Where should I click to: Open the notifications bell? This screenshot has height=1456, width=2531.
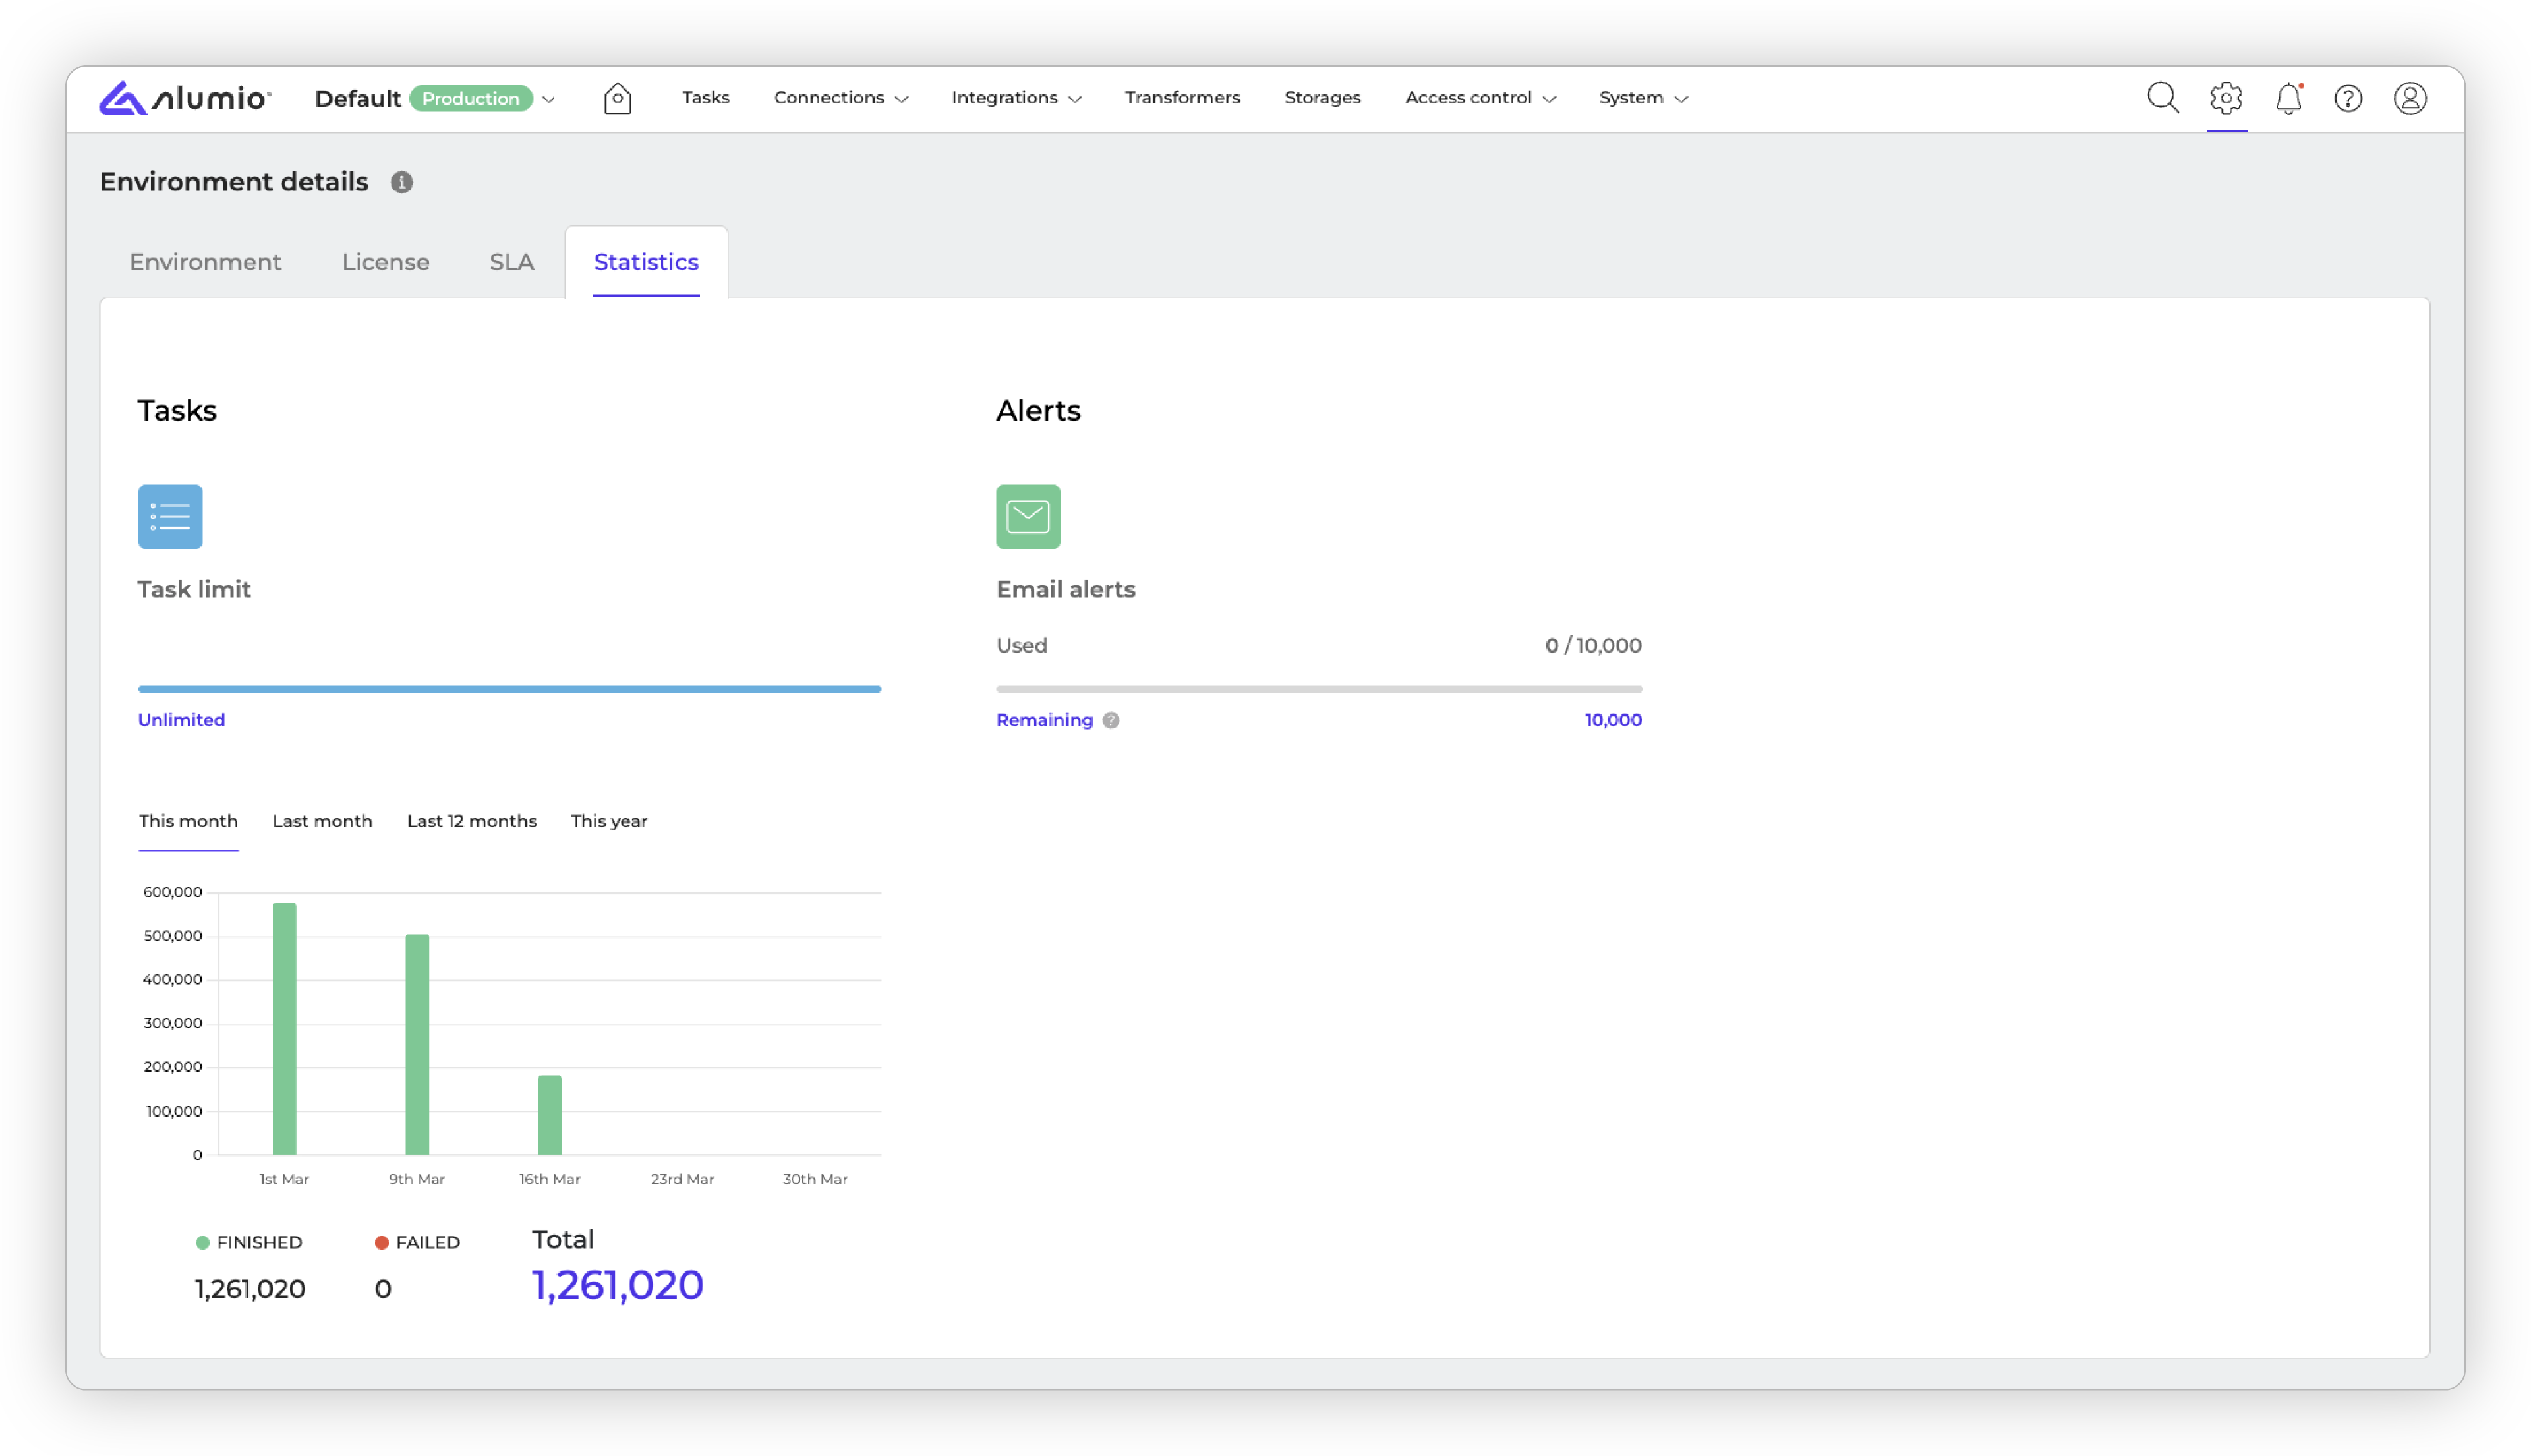2288,98
